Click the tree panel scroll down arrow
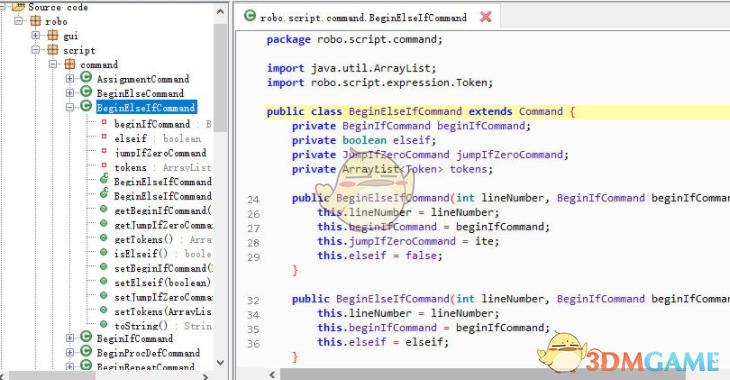This screenshot has width=730, height=380. [x=221, y=362]
